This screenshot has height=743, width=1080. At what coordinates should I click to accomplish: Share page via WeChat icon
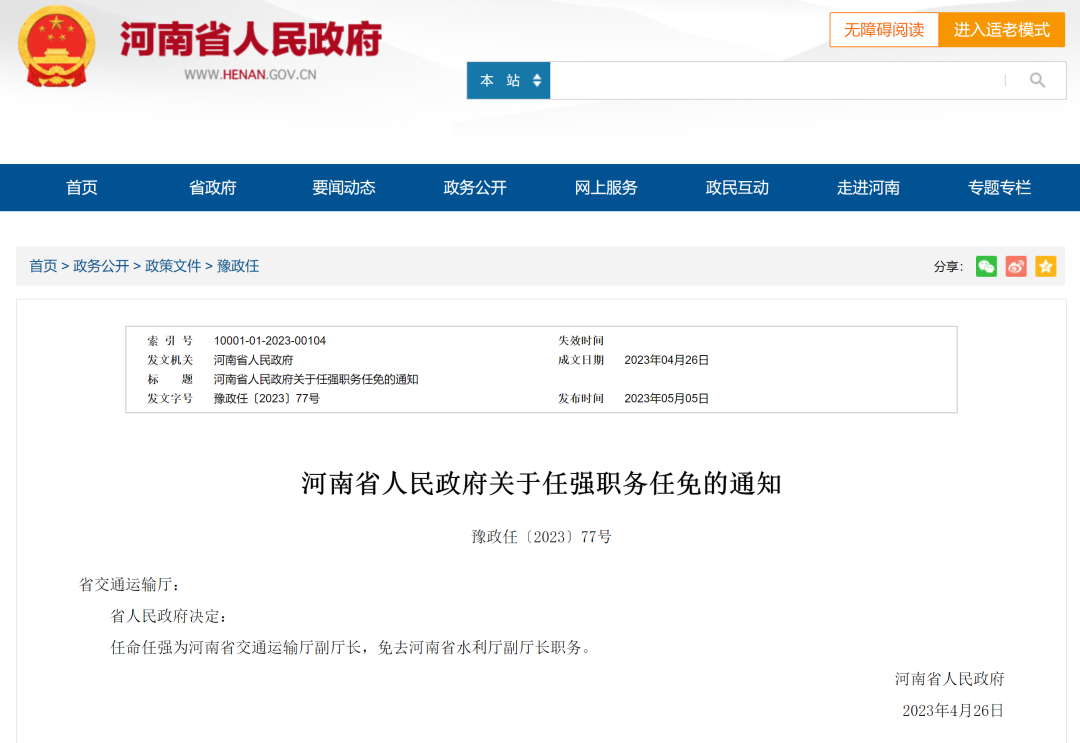point(986,266)
